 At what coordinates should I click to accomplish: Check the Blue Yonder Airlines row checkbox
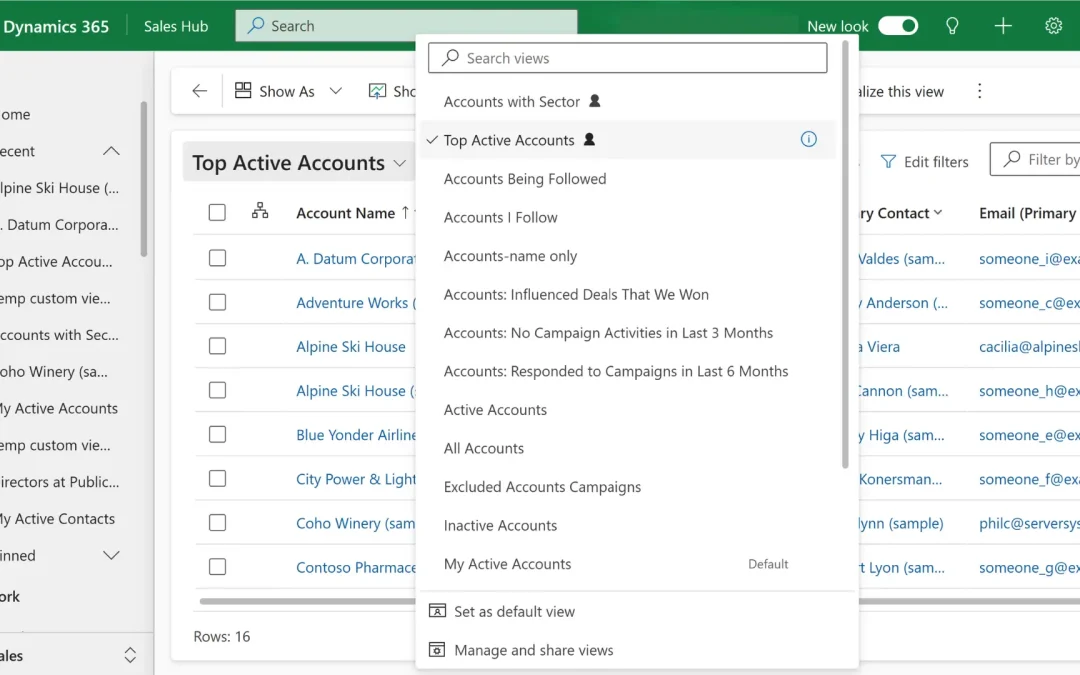217,434
